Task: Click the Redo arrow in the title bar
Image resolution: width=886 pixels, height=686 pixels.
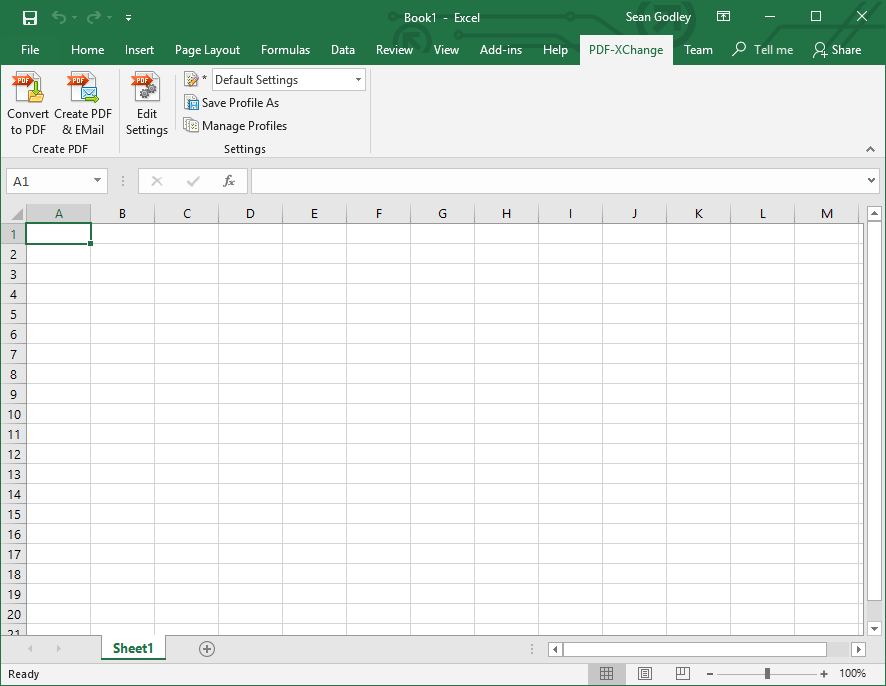Action: (93, 18)
